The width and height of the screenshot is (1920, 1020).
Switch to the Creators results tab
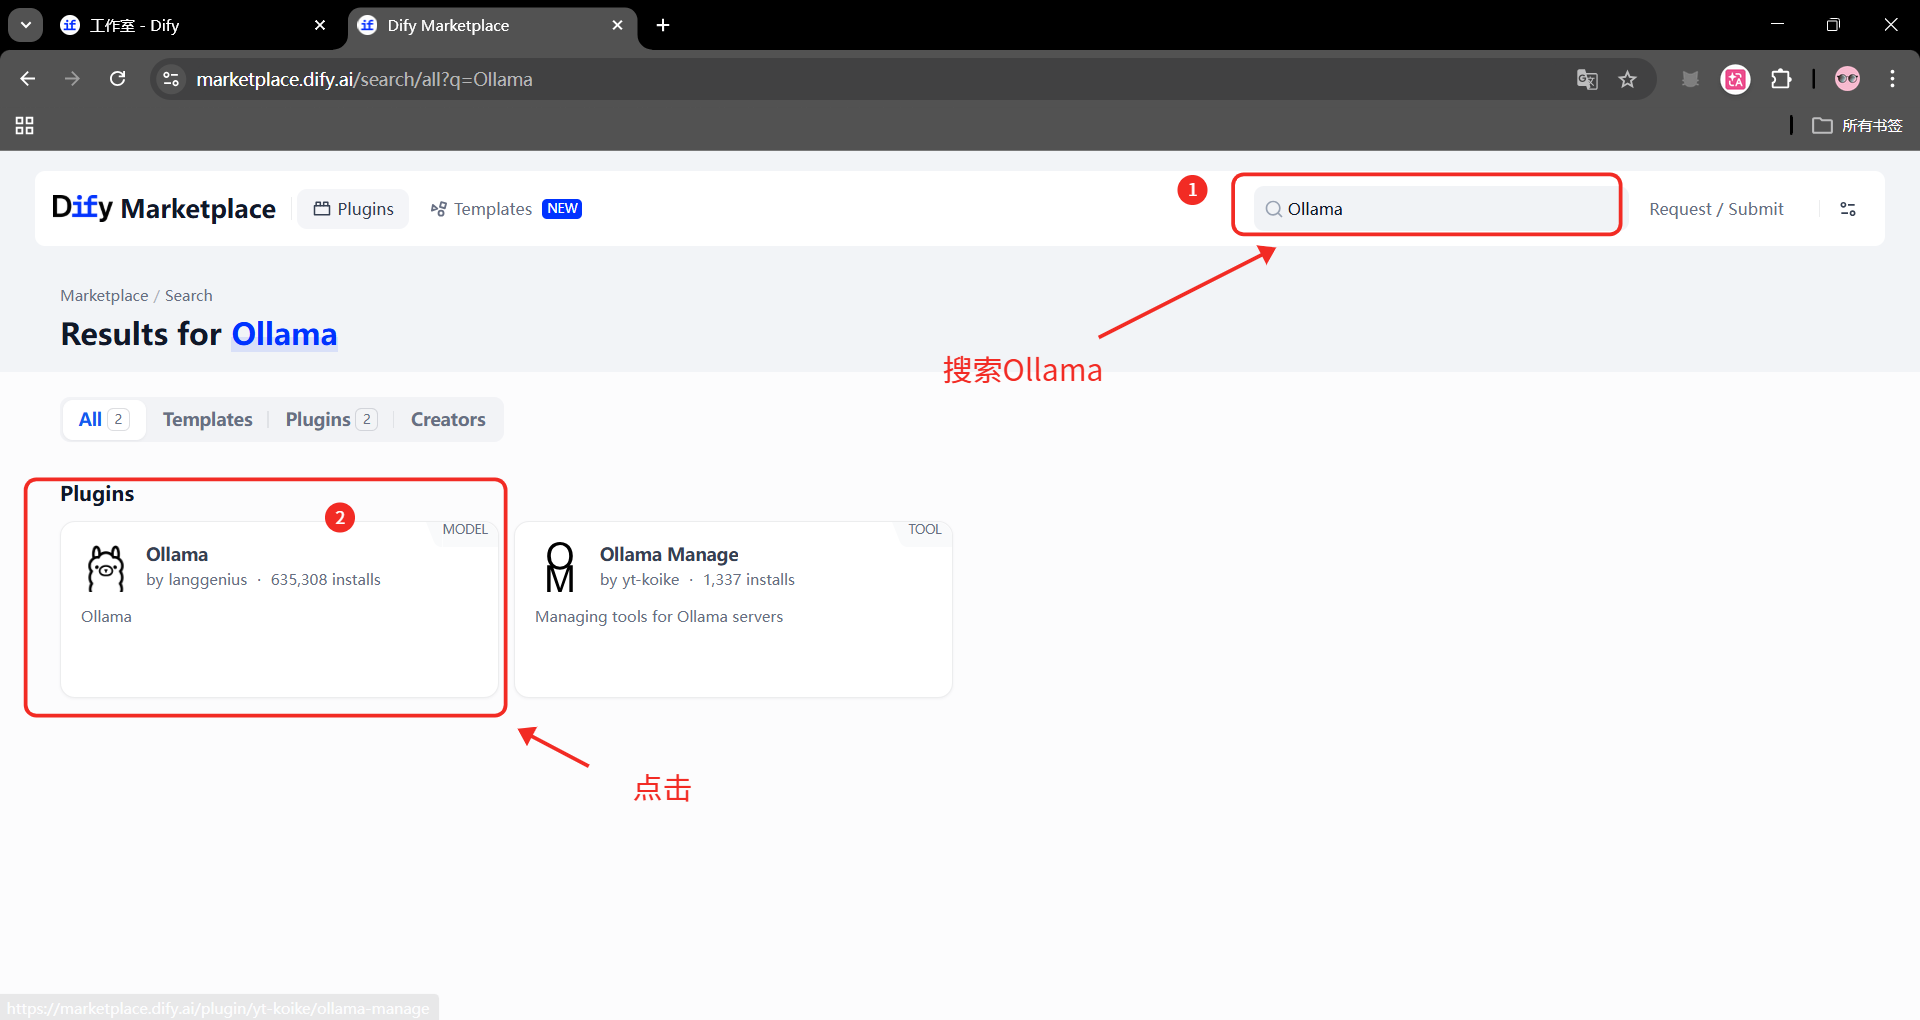448,420
